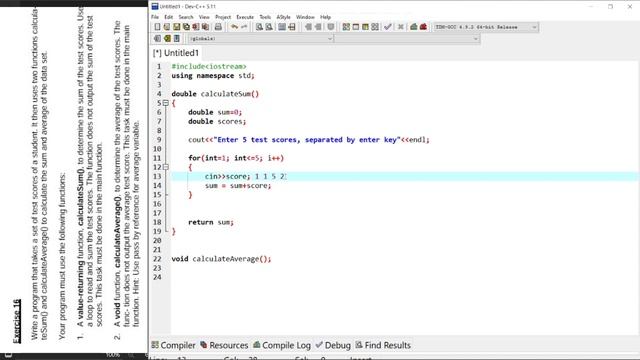Click the Goto Bookmarks icon
This screenshot has height=360, width=640.
coord(176,38)
